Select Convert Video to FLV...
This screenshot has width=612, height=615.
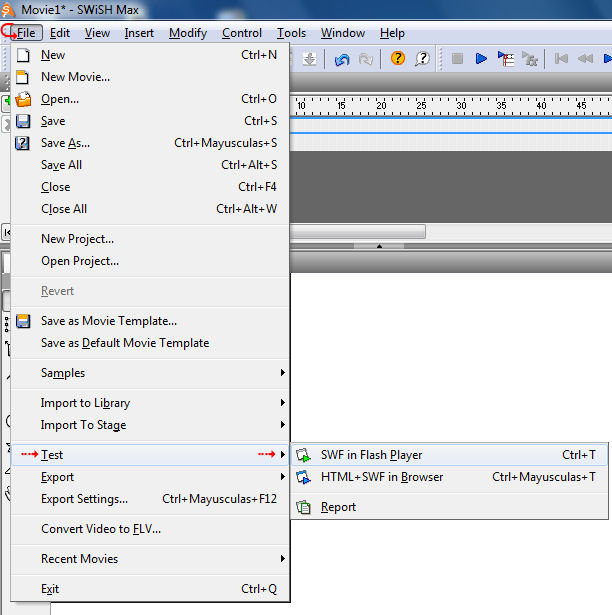(x=150, y=529)
